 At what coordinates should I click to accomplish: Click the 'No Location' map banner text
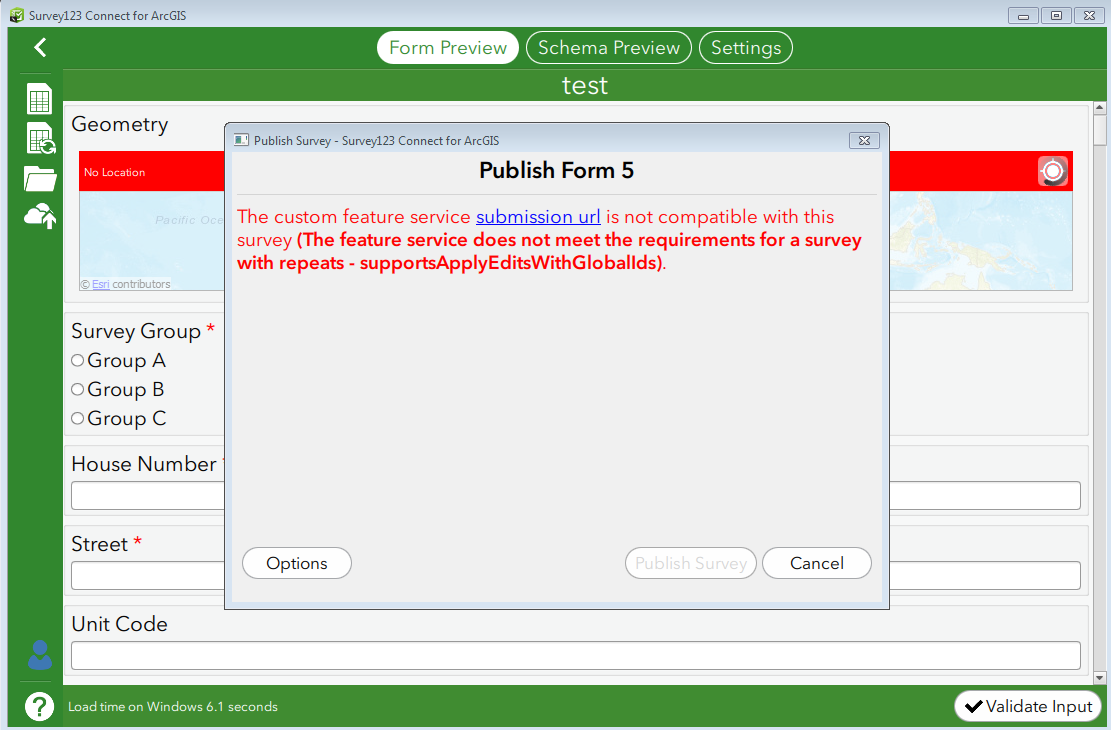coord(114,172)
